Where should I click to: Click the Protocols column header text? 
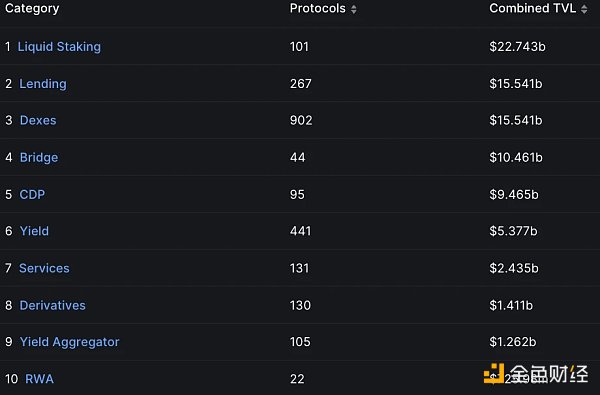point(318,8)
